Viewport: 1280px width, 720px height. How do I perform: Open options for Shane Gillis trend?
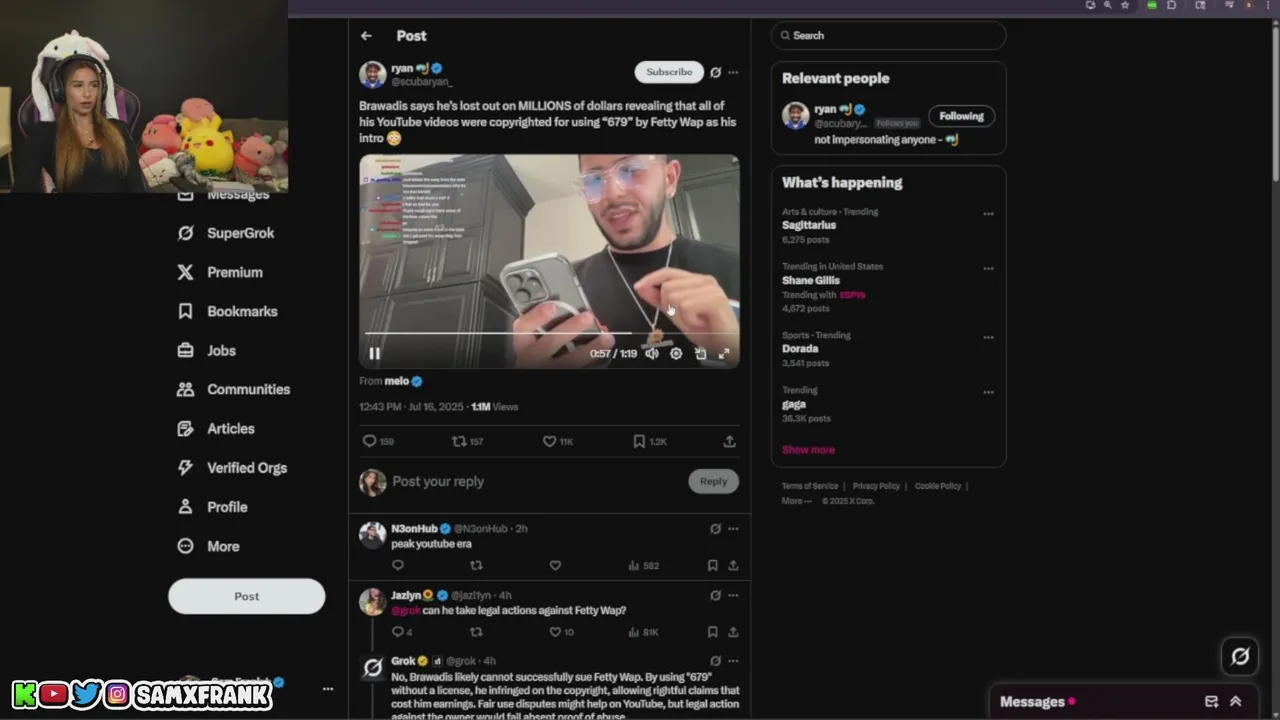point(988,268)
